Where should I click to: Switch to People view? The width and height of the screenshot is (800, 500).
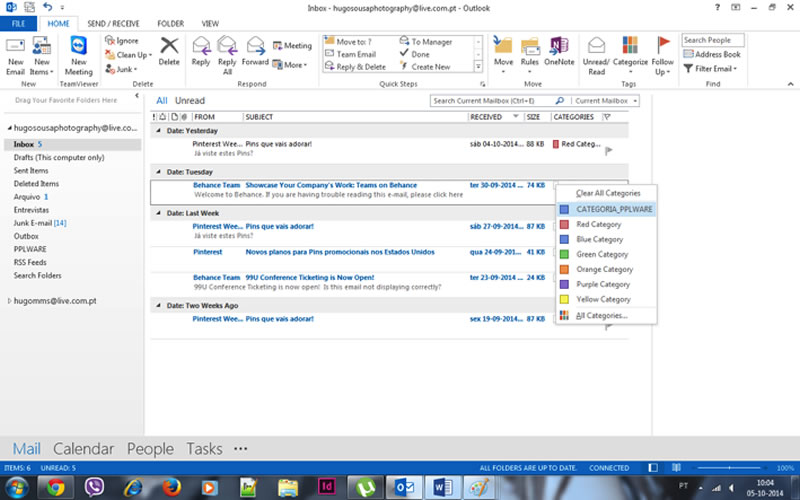(x=150, y=449)
